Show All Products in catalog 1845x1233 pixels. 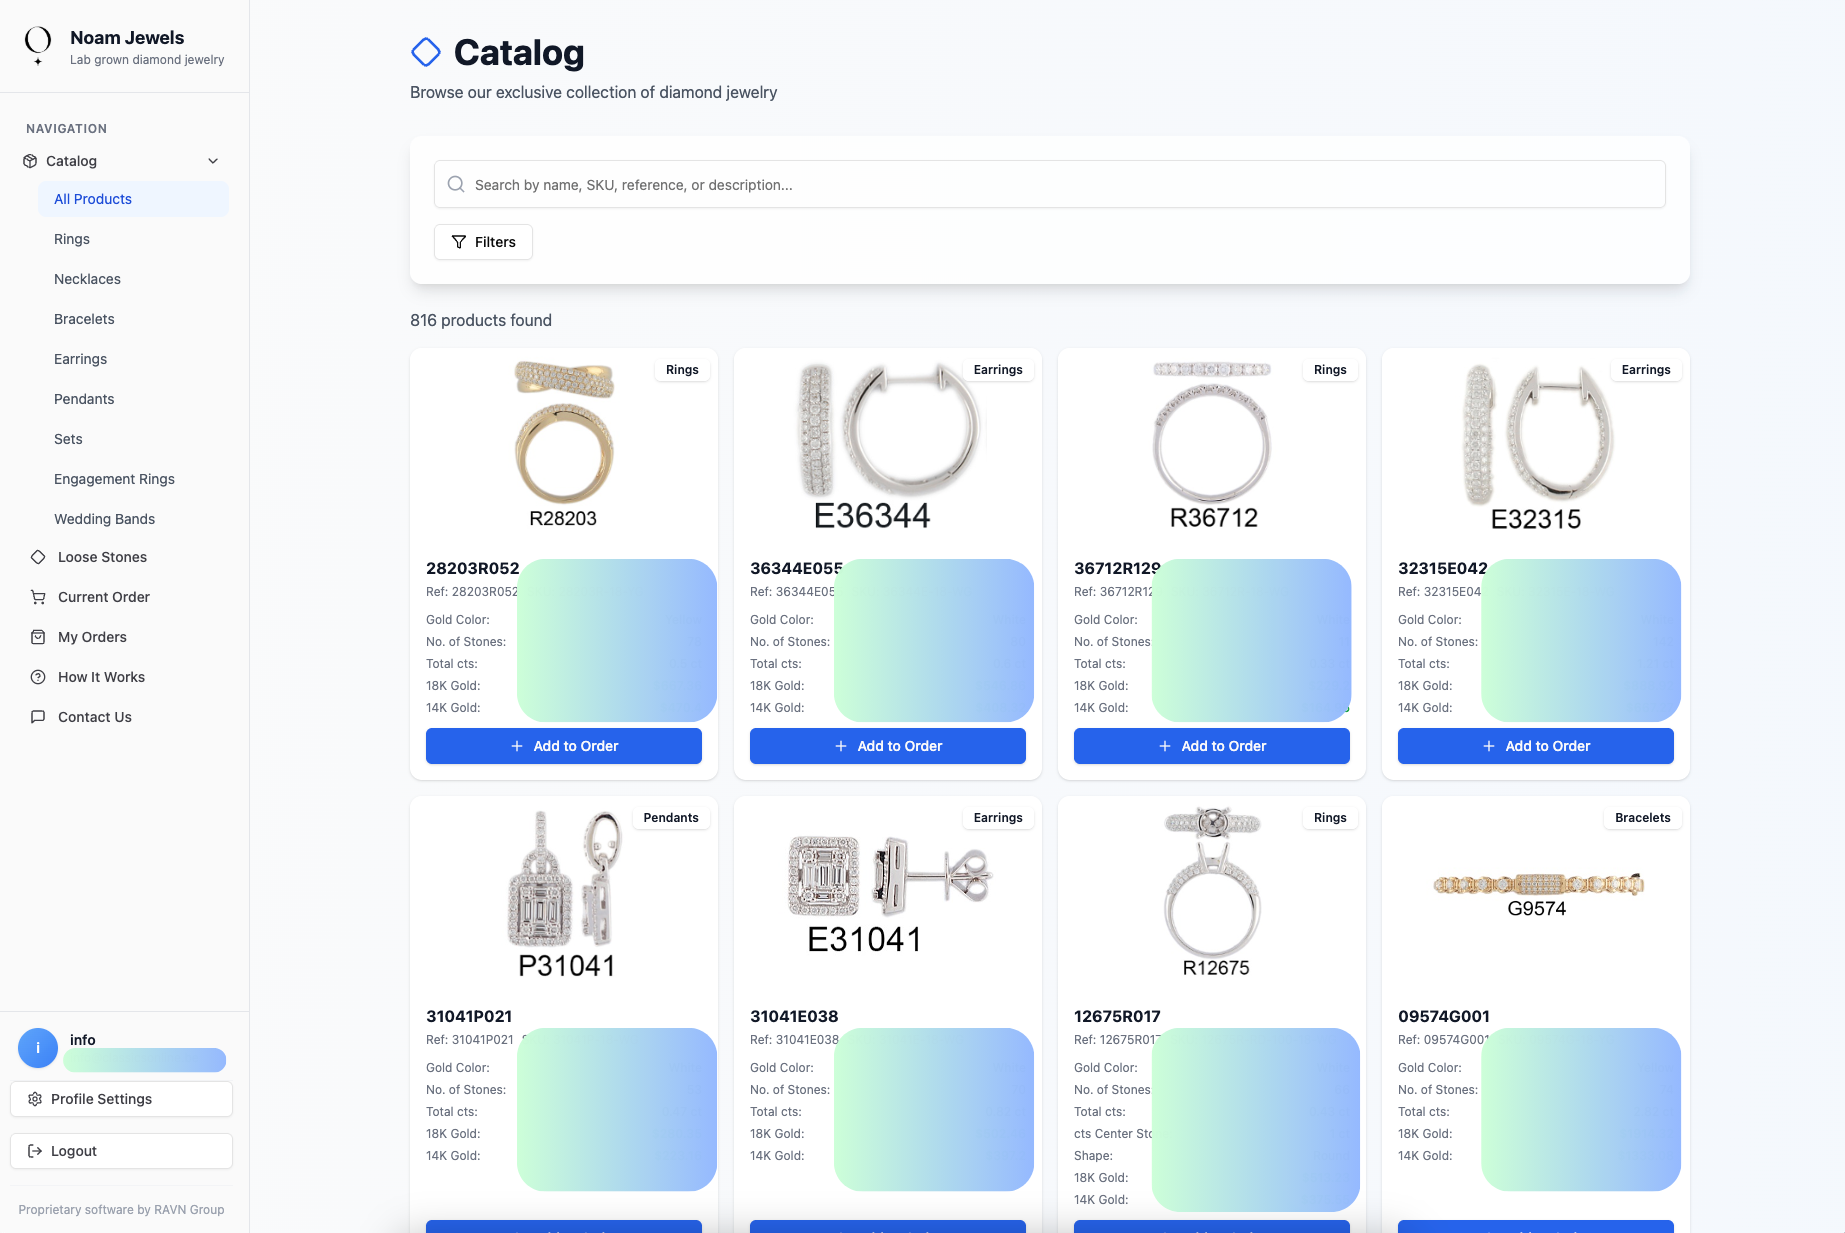[x=93, y=199]
